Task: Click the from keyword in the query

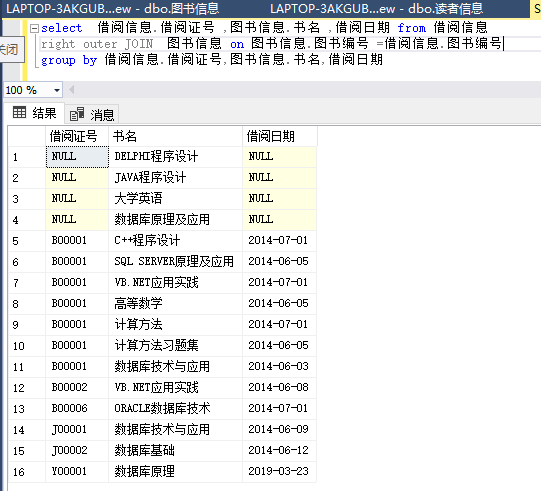Action: [412, 28]
